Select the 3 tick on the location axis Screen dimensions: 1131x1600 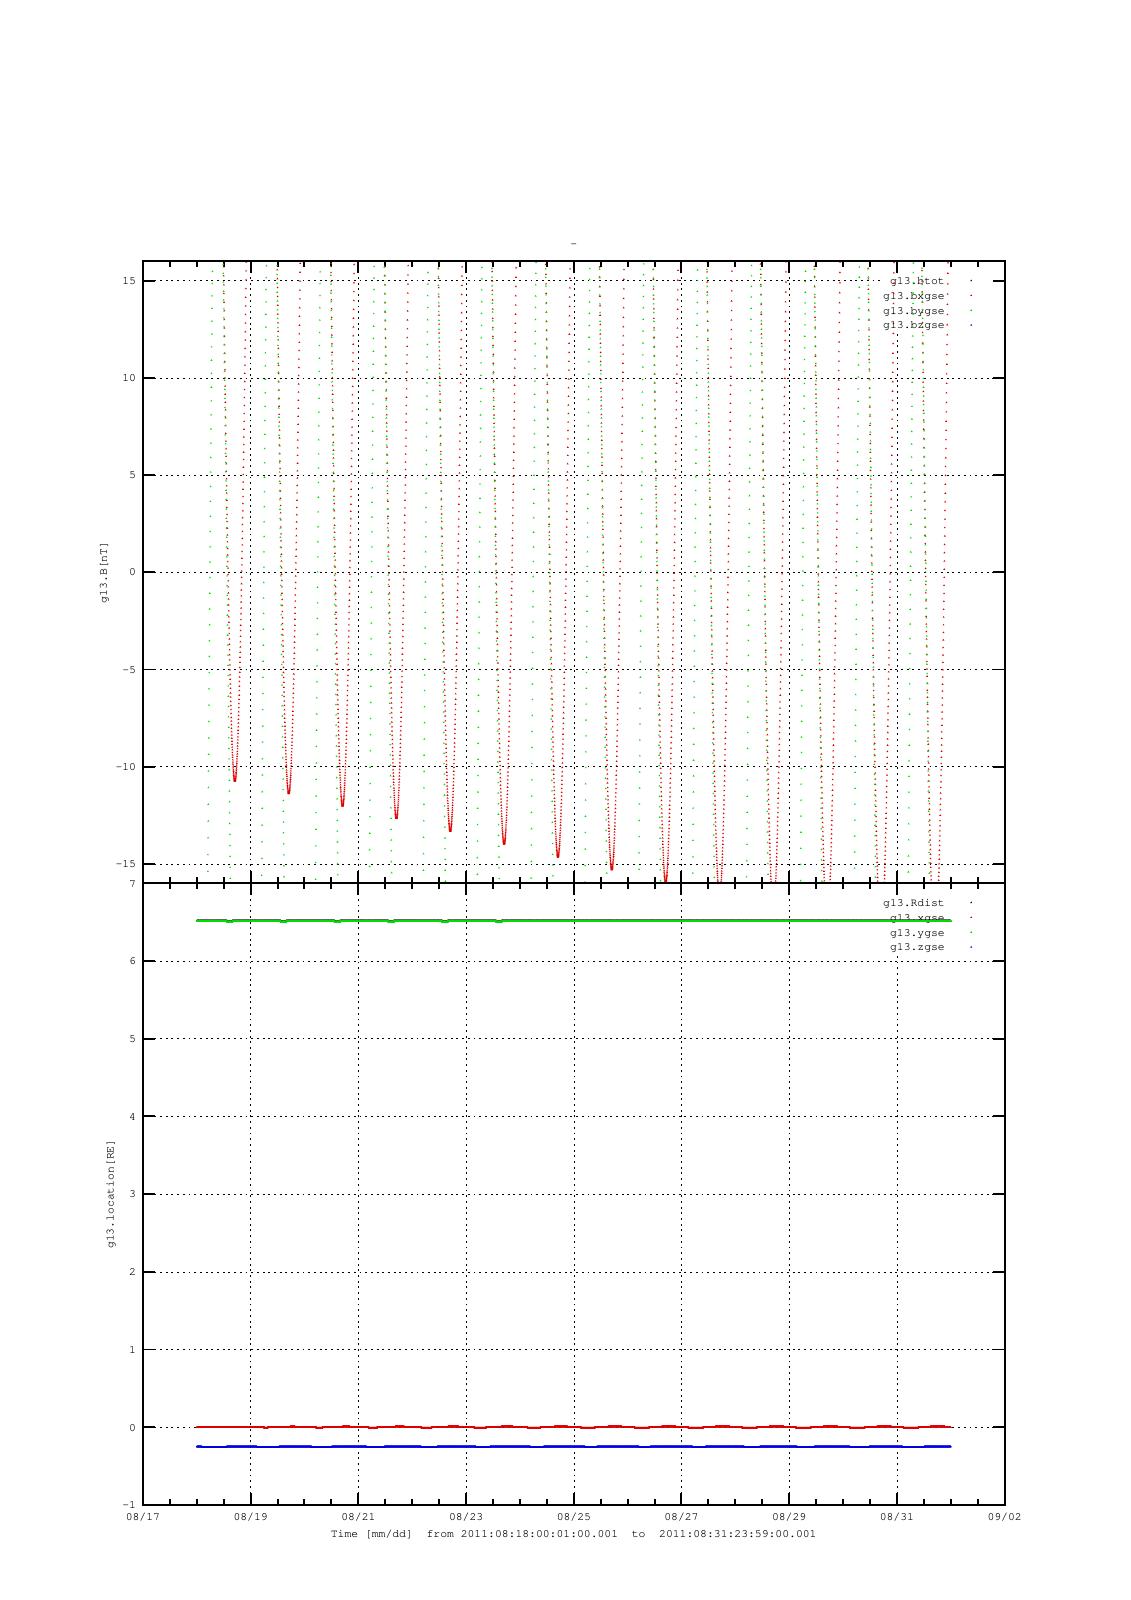click(132, 1194)
